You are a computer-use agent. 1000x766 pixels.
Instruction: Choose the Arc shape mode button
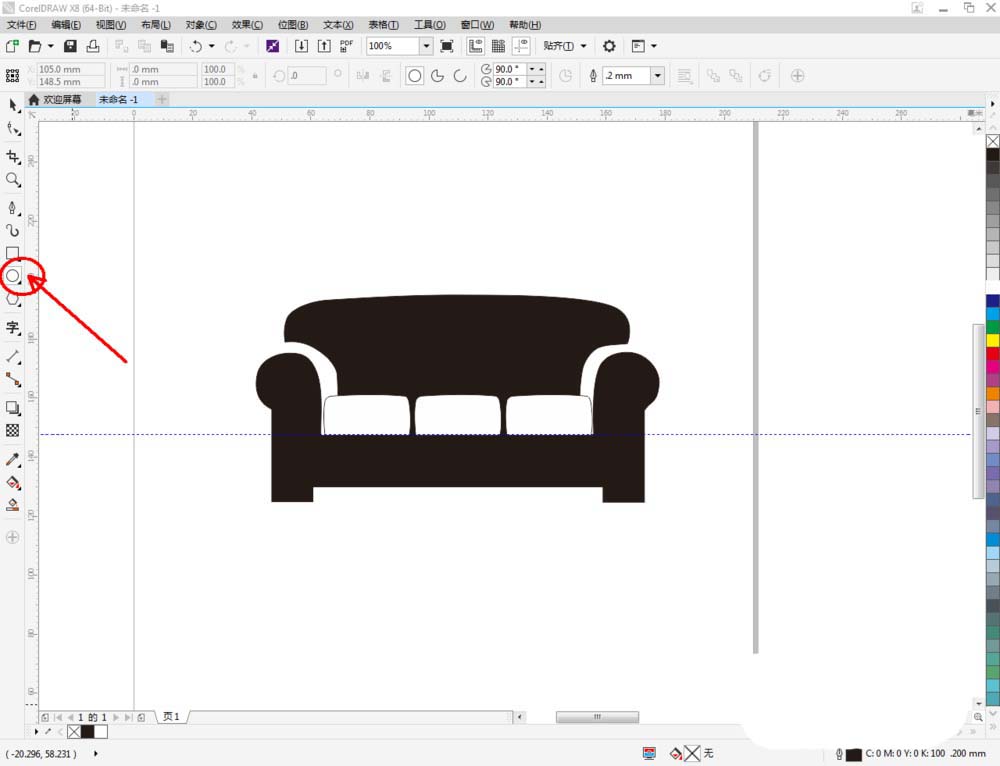460,76
